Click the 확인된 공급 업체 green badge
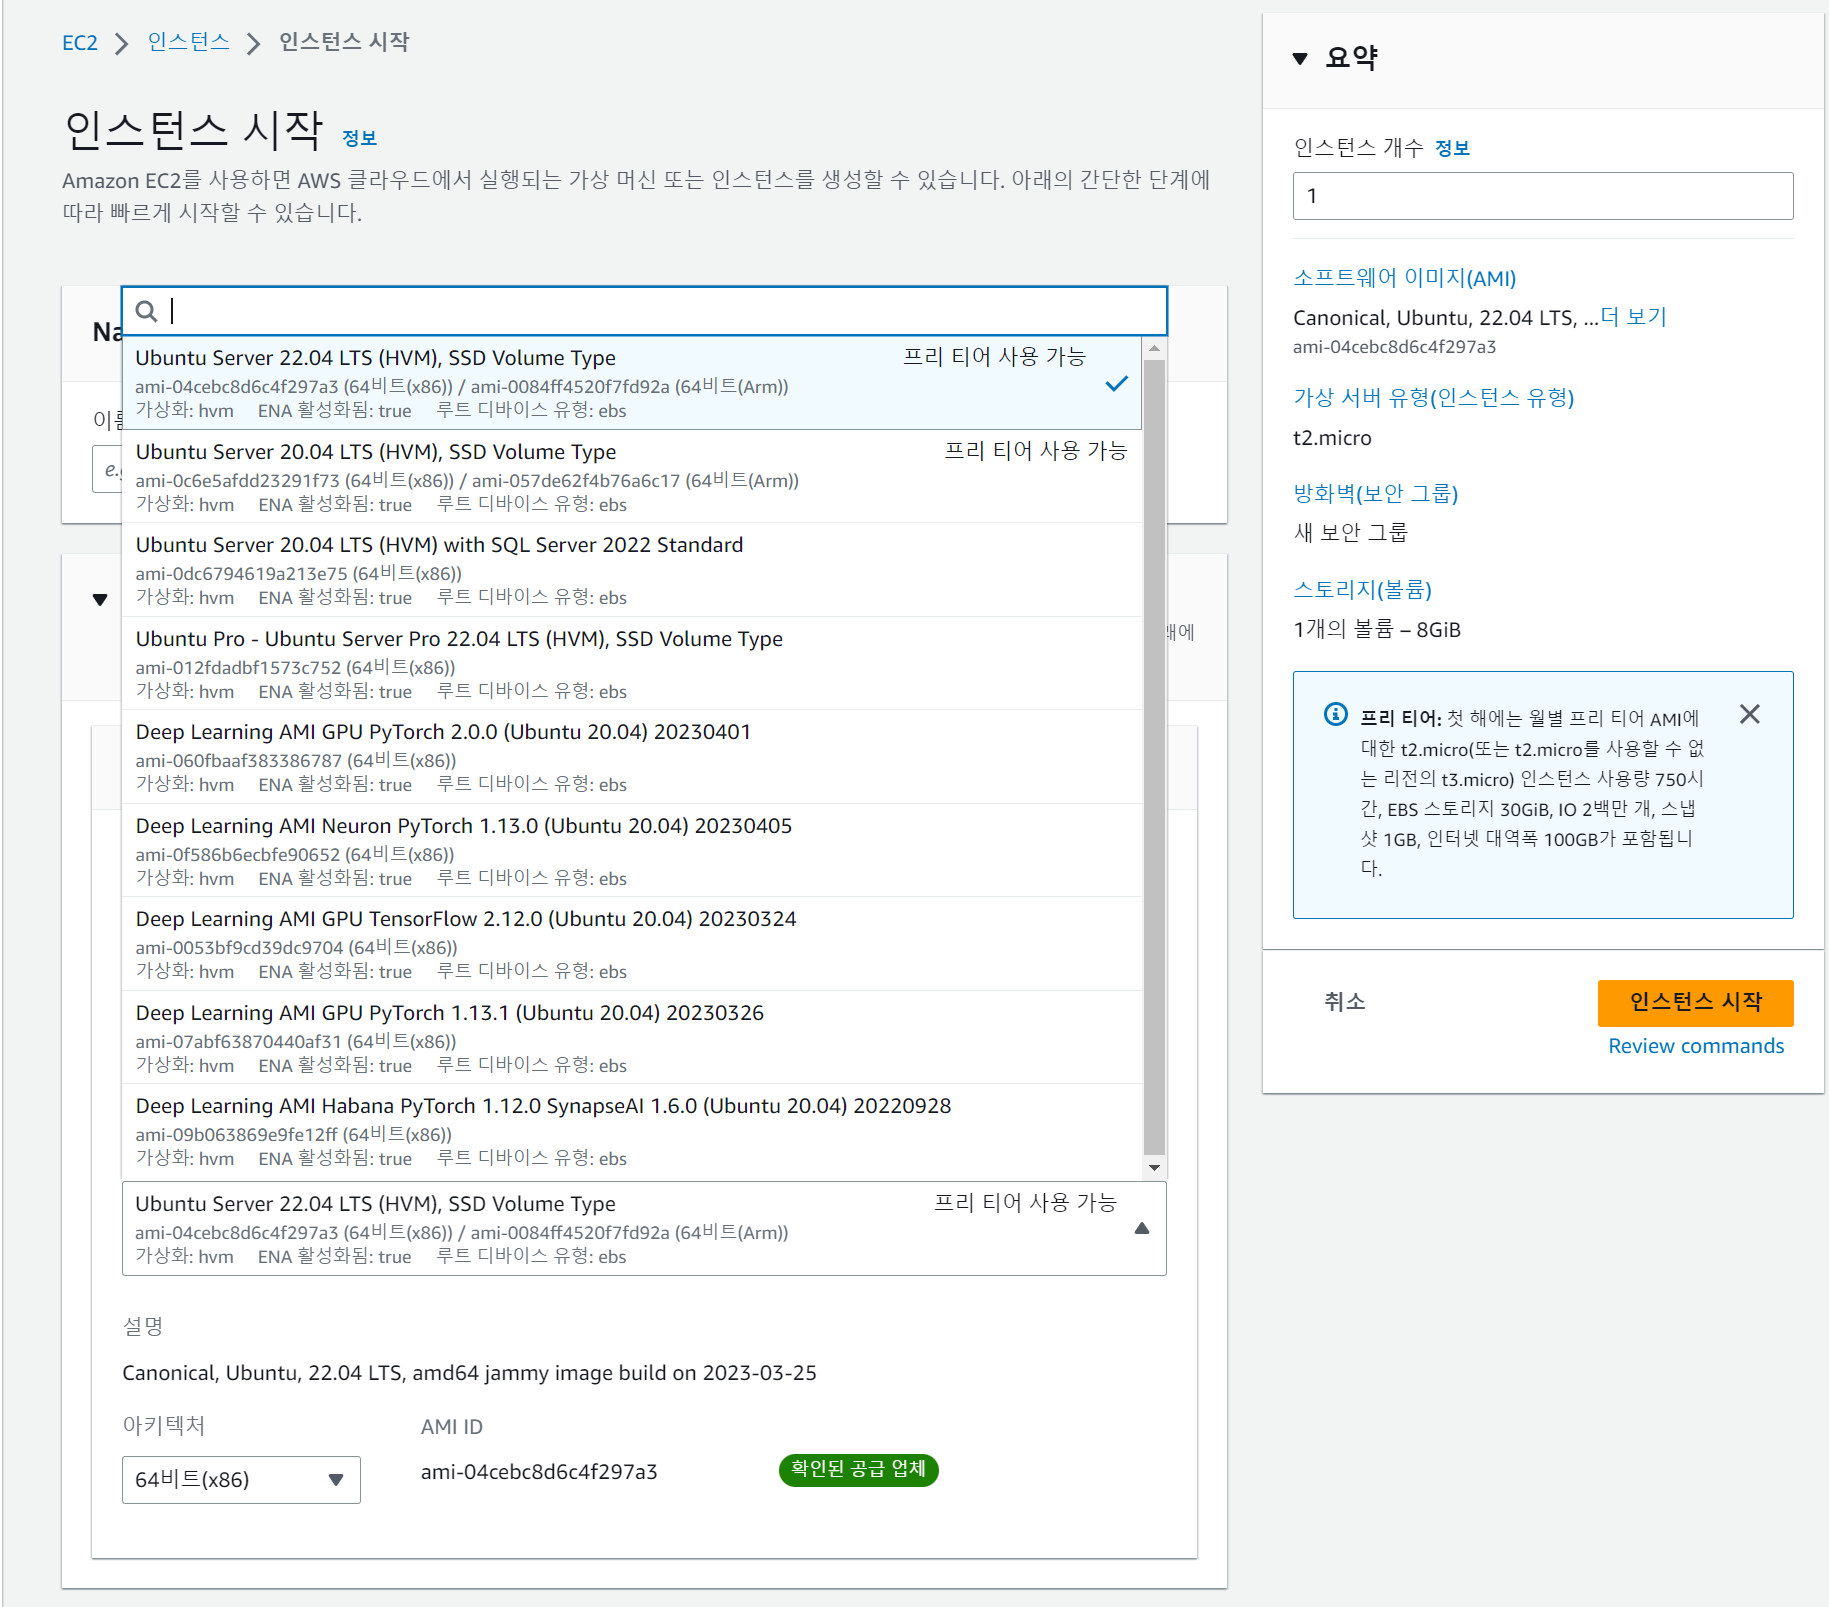Image resolution: width=1829 pixels, height=1607 pixels. 858,1470
